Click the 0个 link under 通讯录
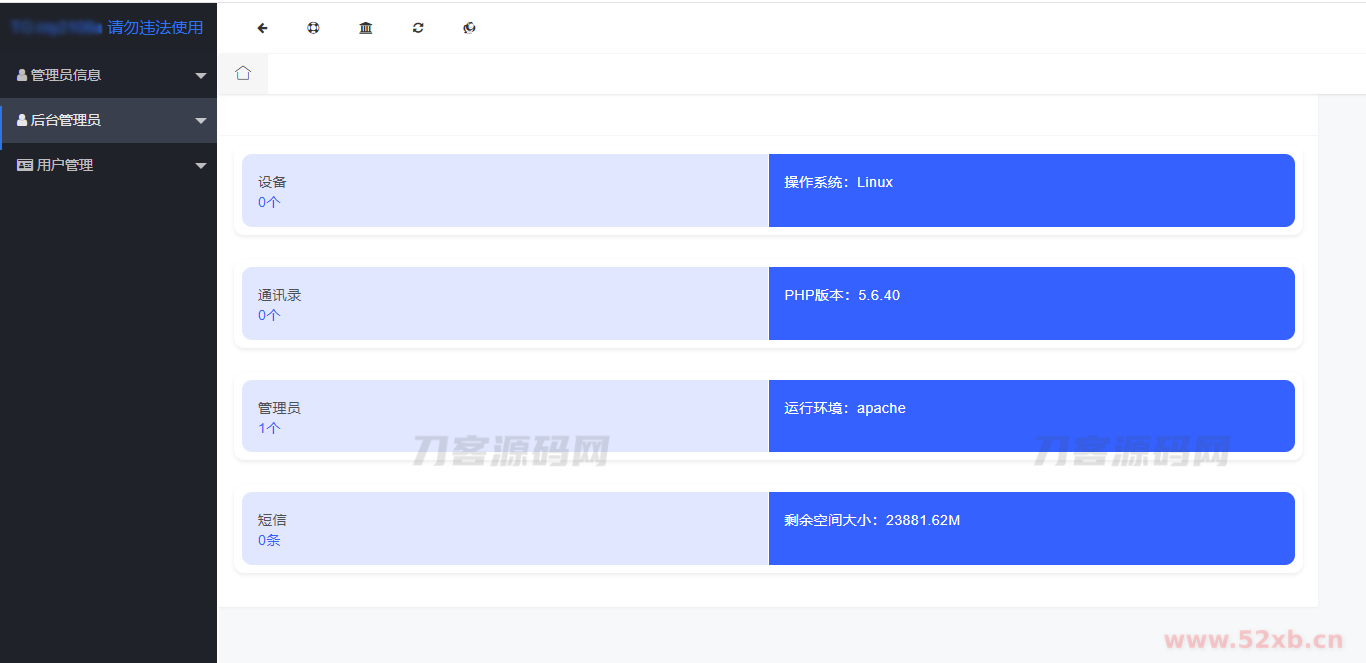This screenshot has height=663, width=1366. coord(268,315)
